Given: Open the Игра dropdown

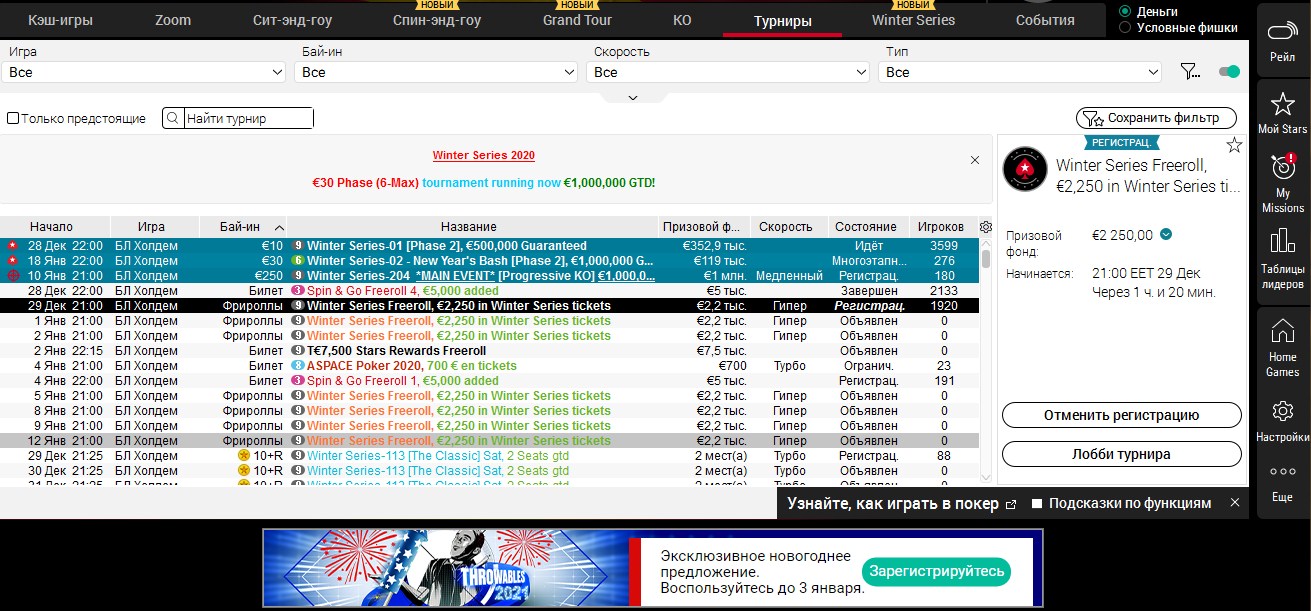Looking at the screenshot, I should pyautogui.click(x=145, y=72).
